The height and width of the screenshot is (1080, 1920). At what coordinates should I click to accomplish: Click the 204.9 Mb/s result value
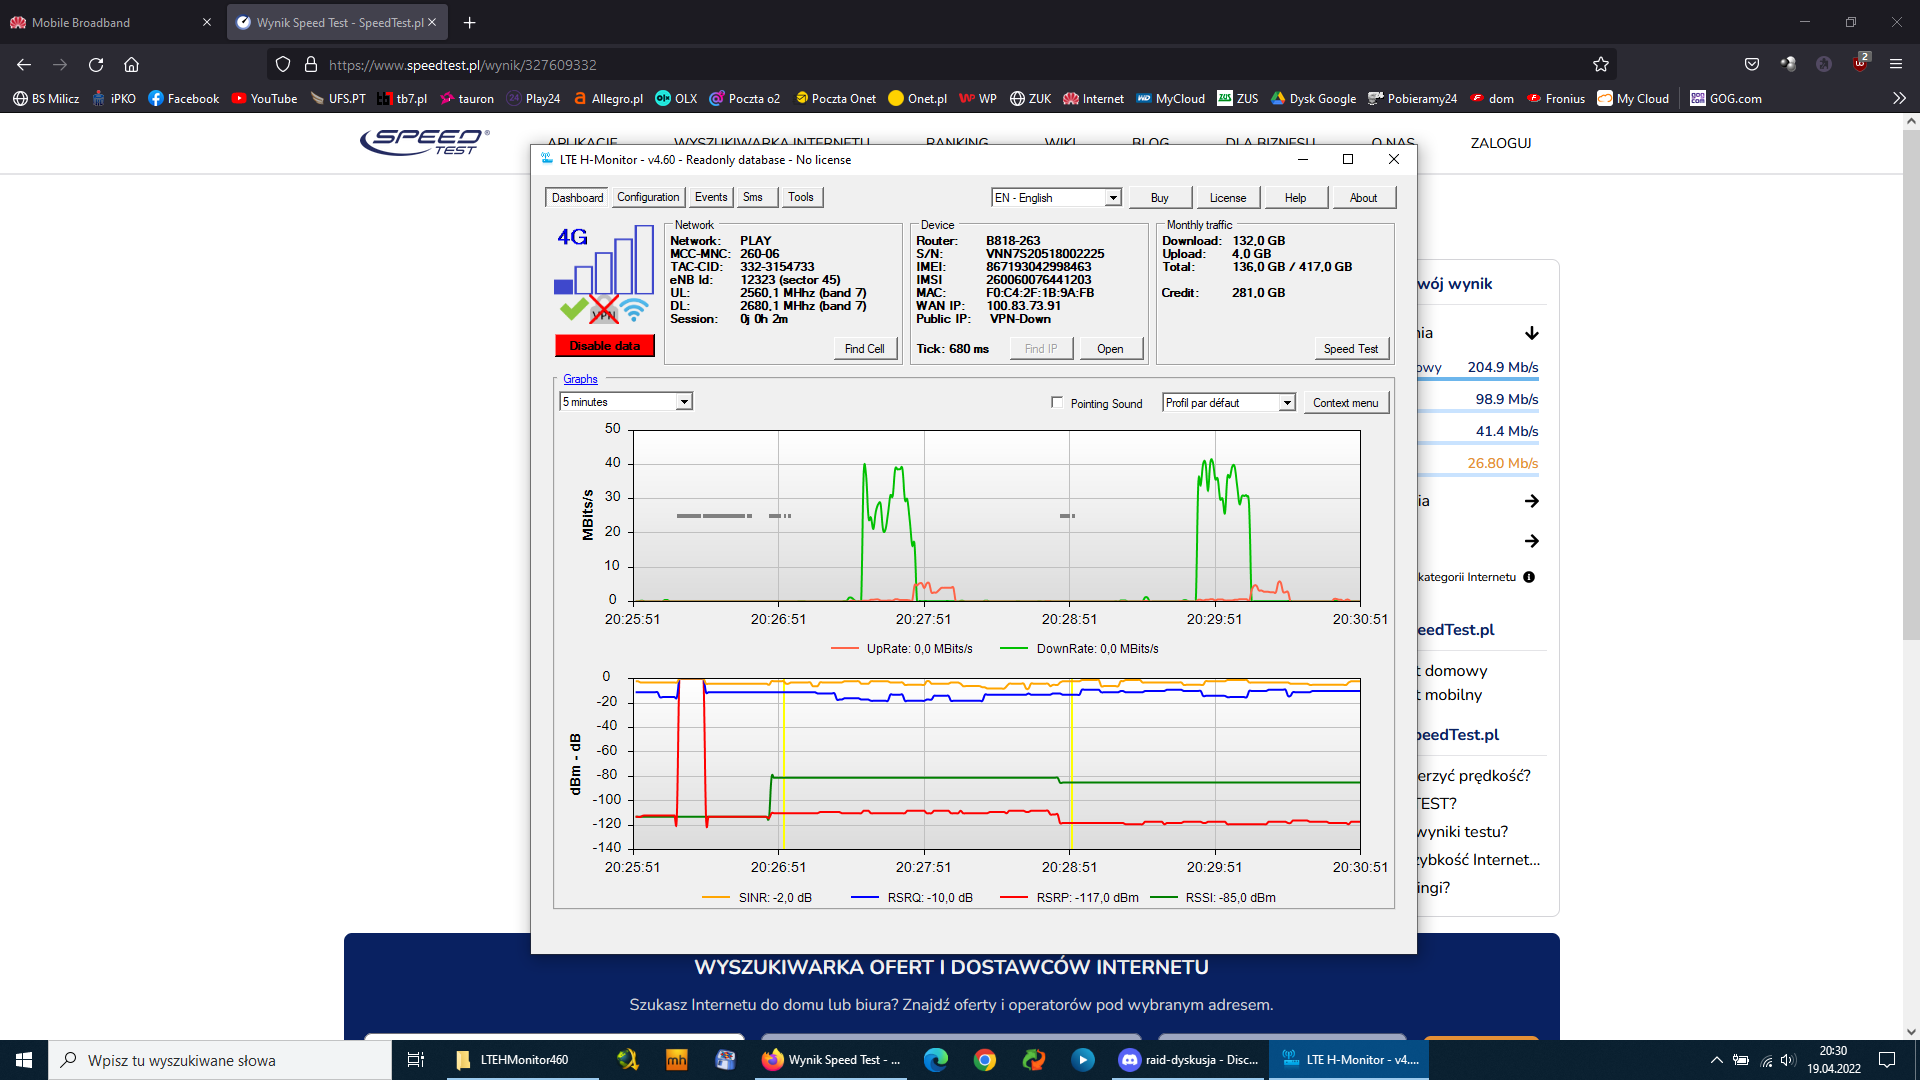(x=1503, y=367)
